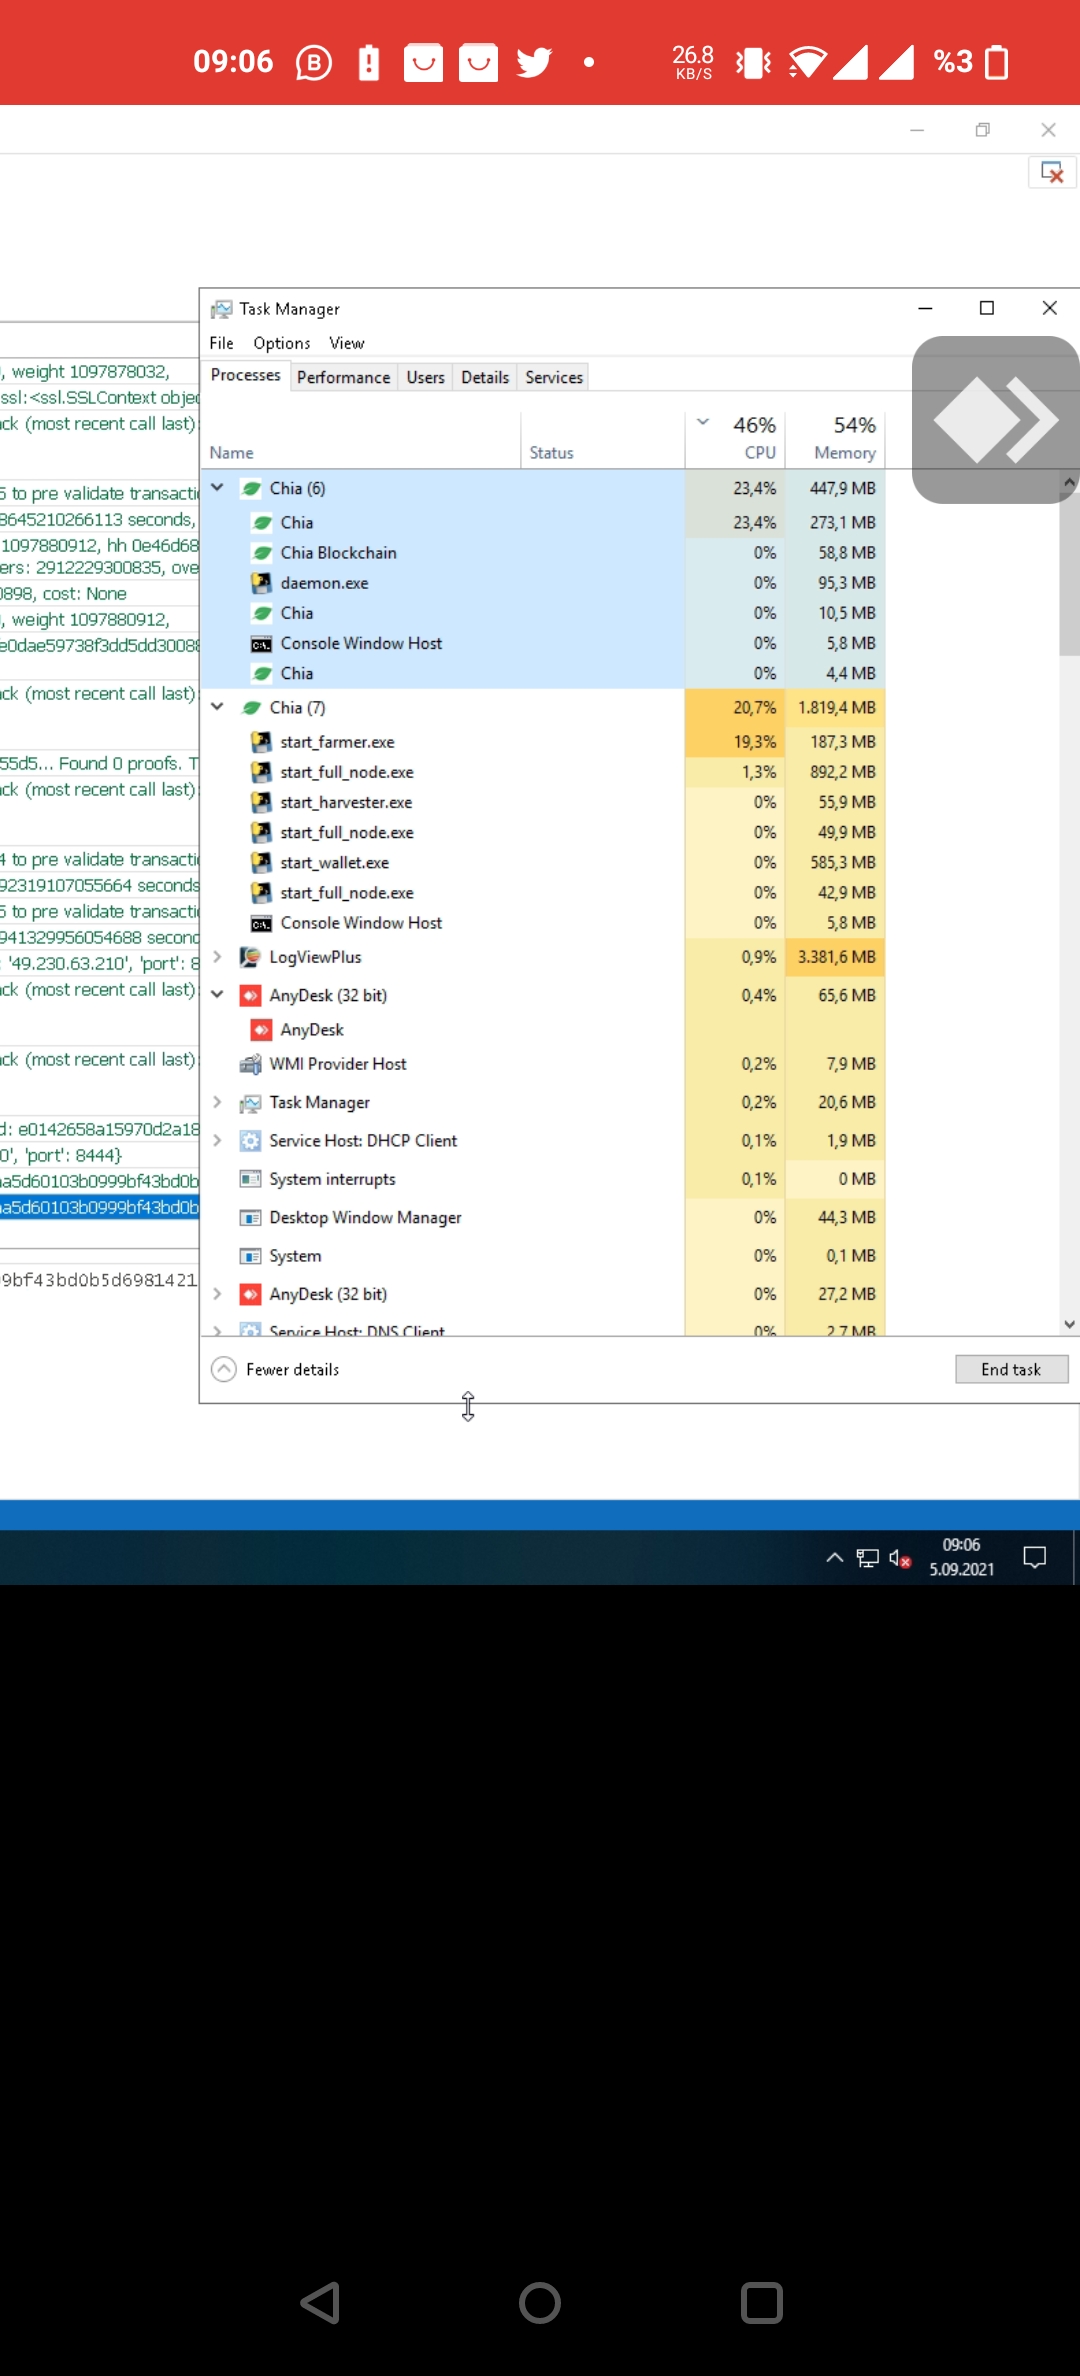Select the Desktop Window Manager row
Viewport: 1080px width, 2376px height.
[542, 1217]
